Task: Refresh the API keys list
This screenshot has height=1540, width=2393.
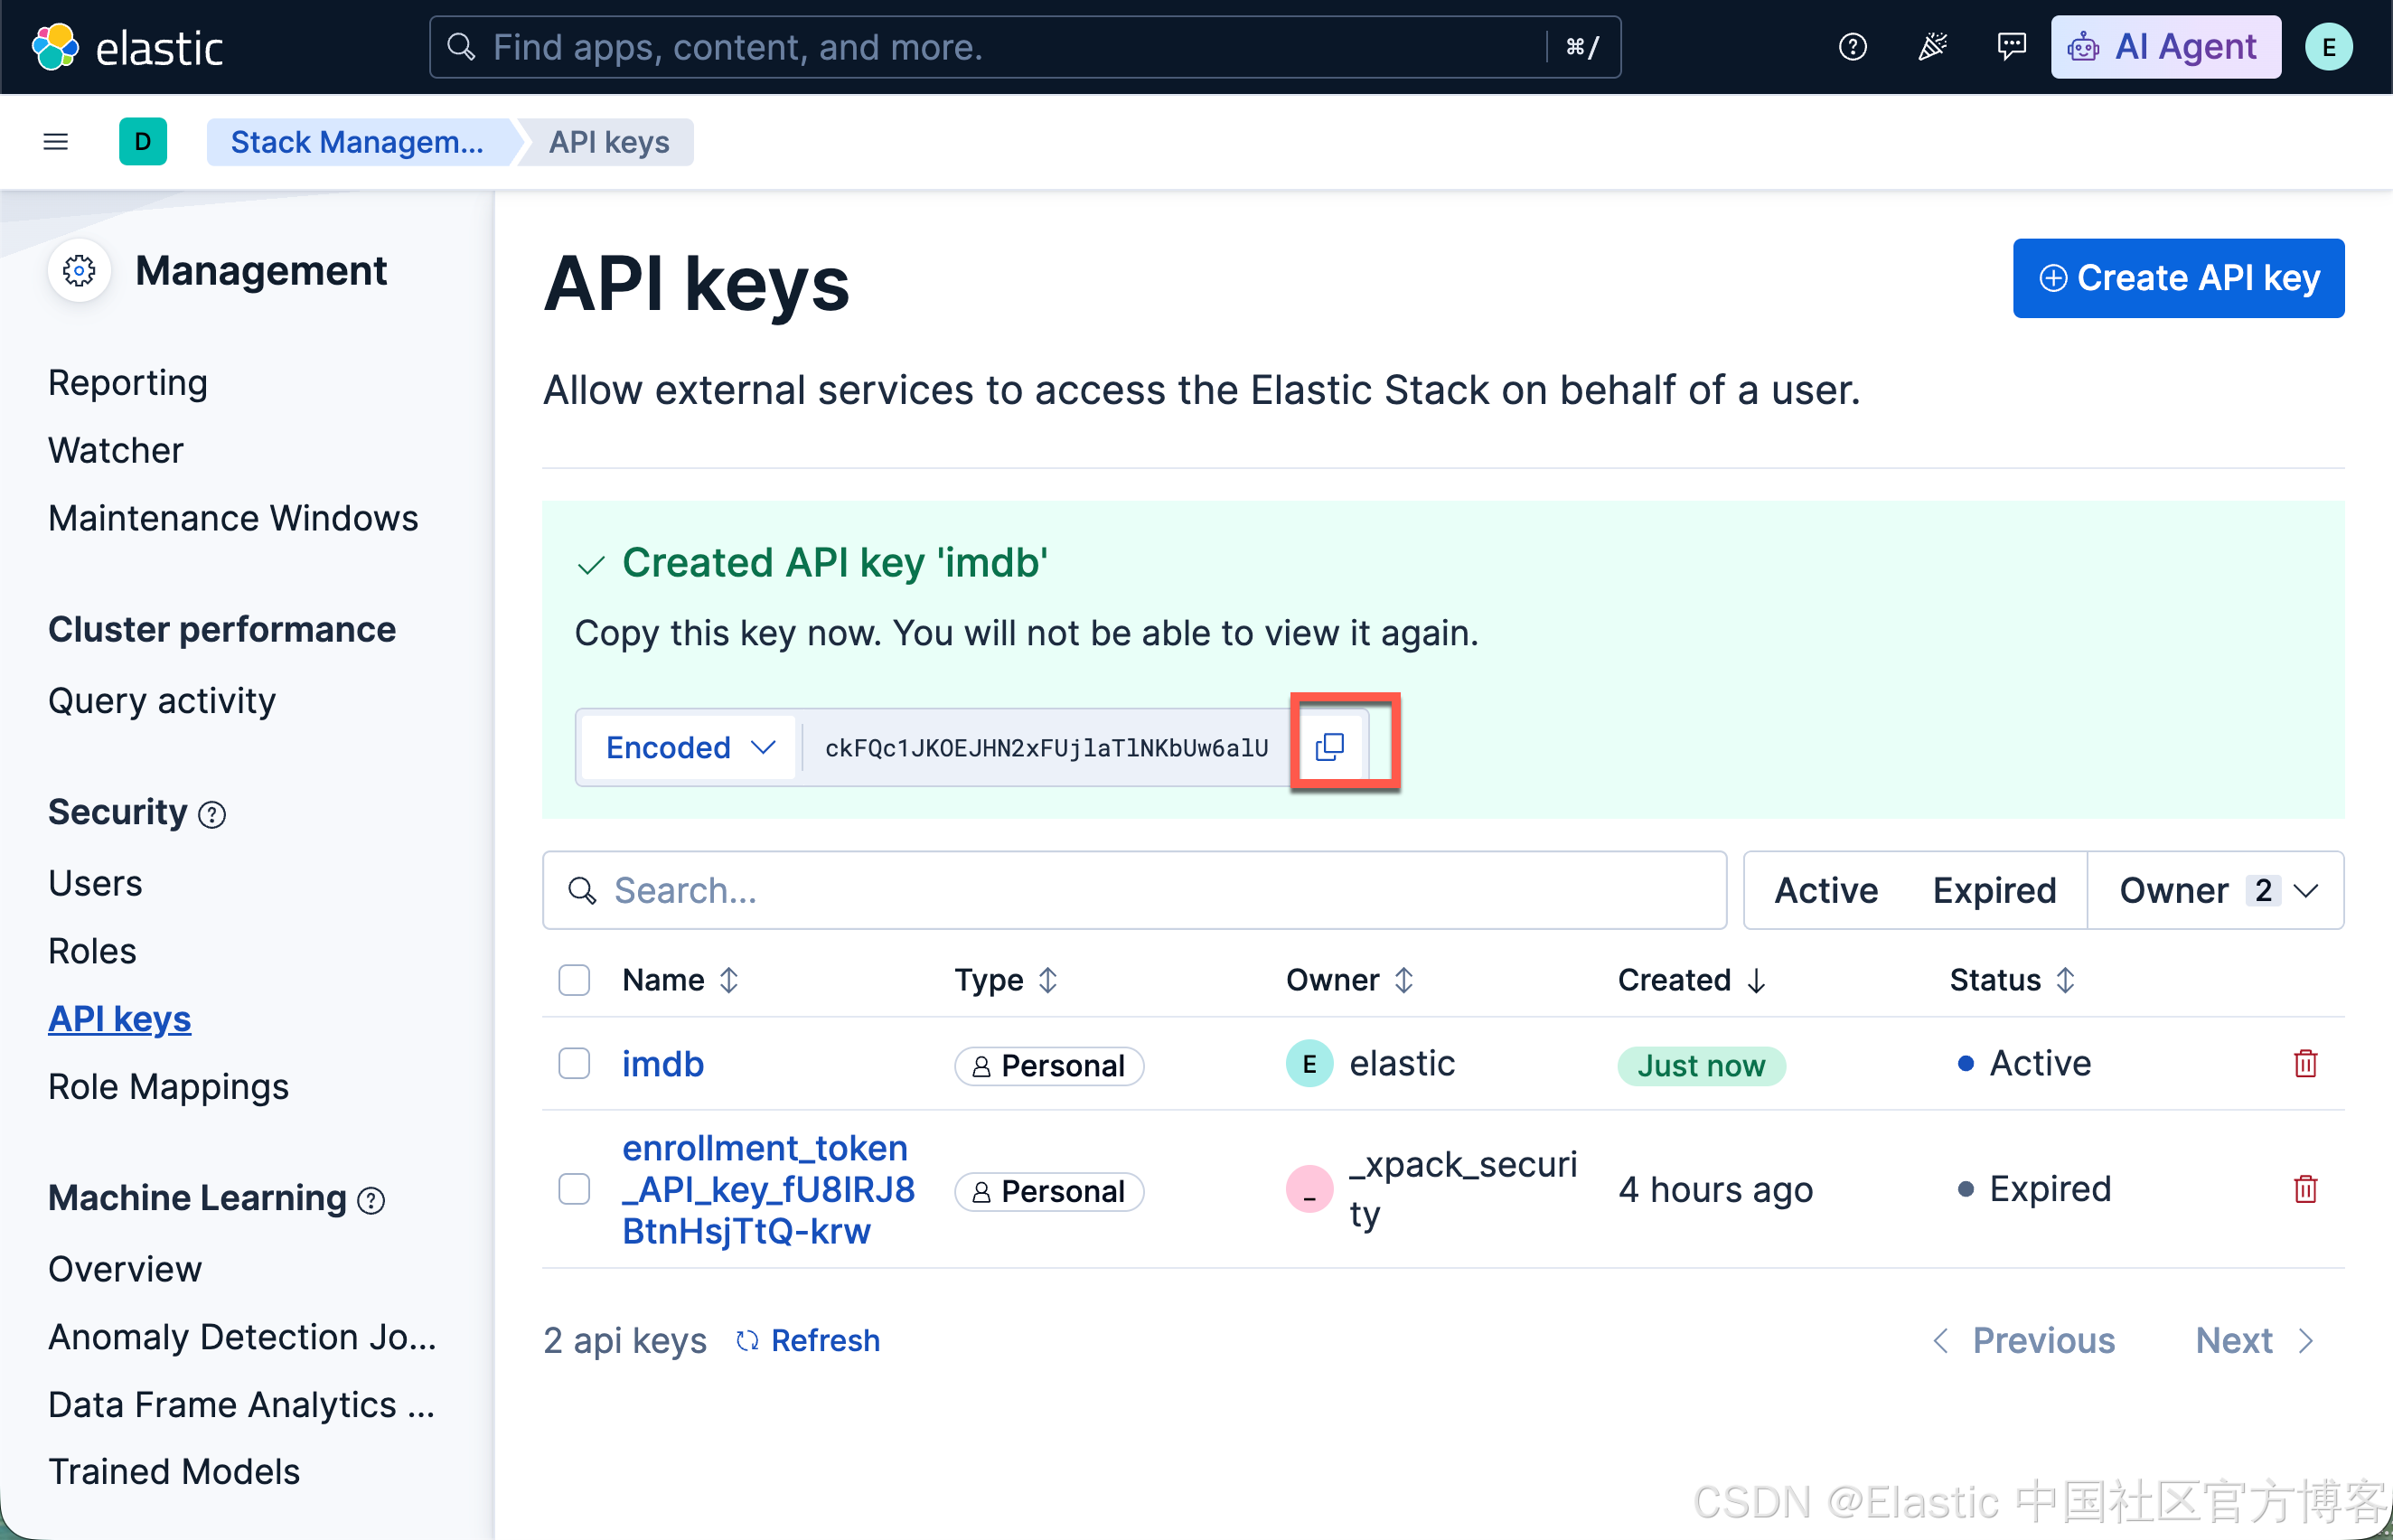Action: click(x=808, y=1341)
